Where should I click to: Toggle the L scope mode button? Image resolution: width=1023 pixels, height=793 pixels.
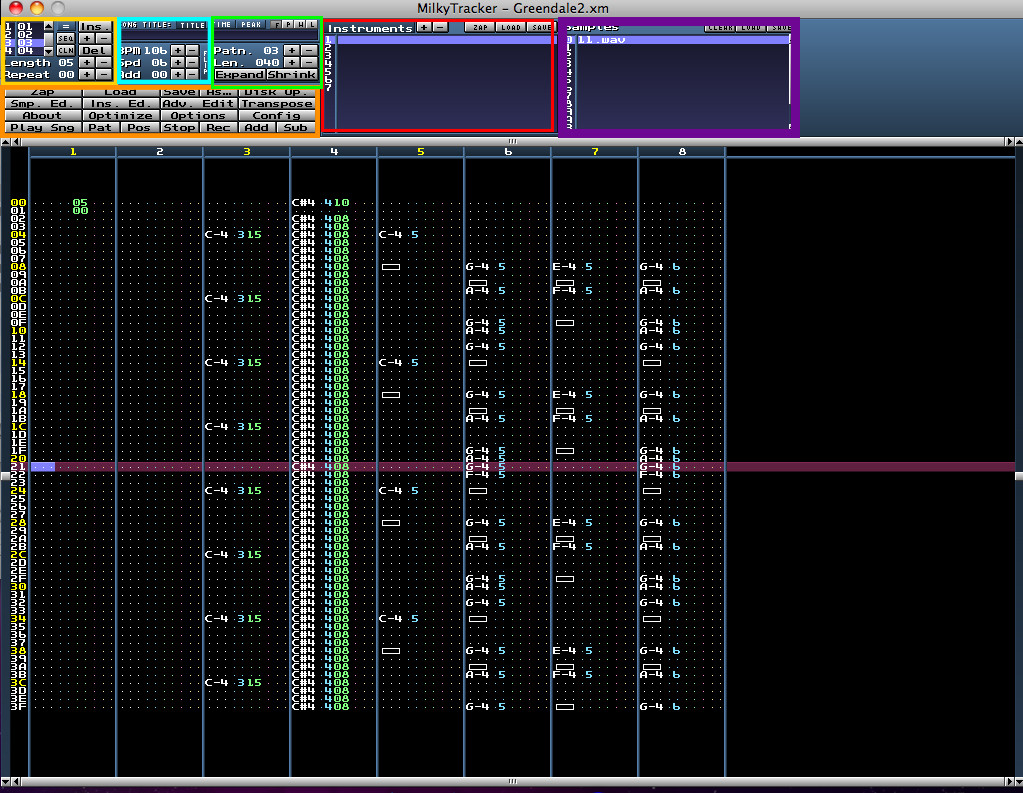pyautogui.click(x=312, y=25)
